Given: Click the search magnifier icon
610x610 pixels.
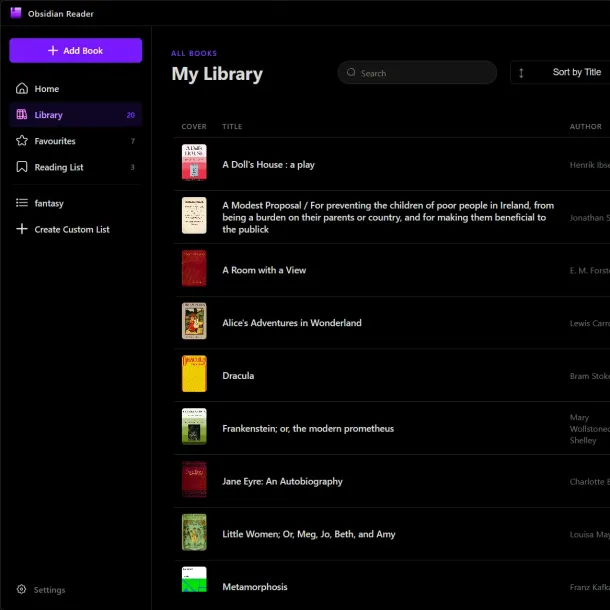Looking at the screenshot, I should tap(351, 72).
